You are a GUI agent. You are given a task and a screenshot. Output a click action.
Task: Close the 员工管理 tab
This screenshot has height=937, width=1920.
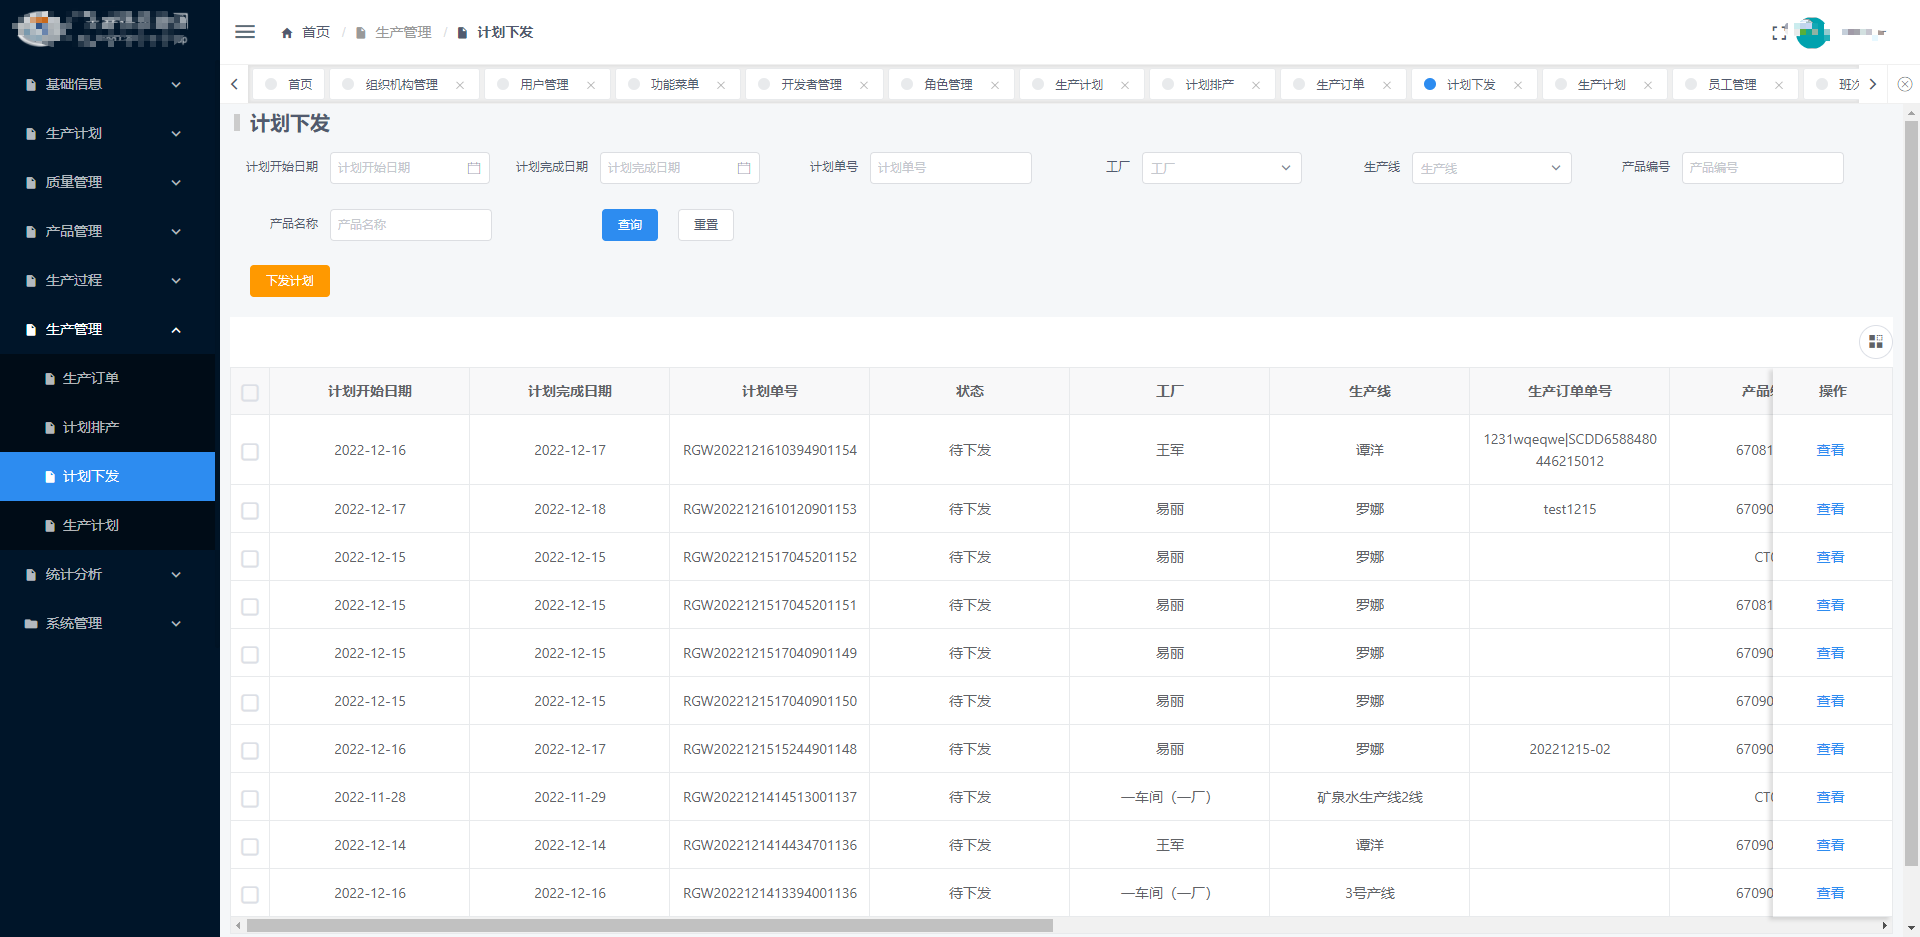(1779, 85)
